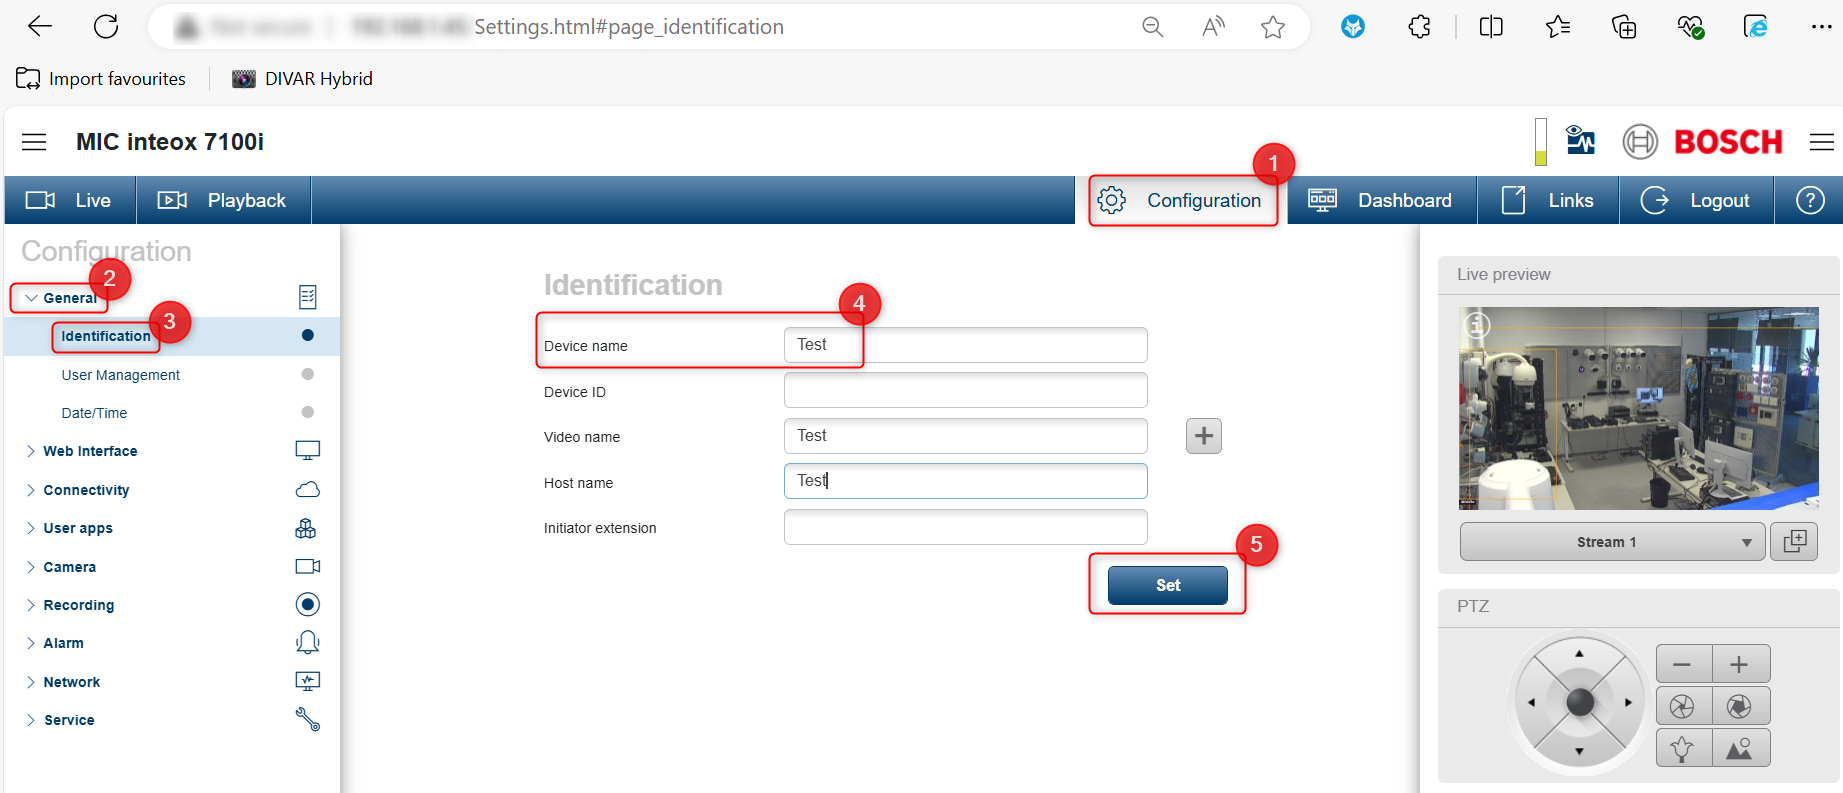Expand the User apps section

(78, 528)
